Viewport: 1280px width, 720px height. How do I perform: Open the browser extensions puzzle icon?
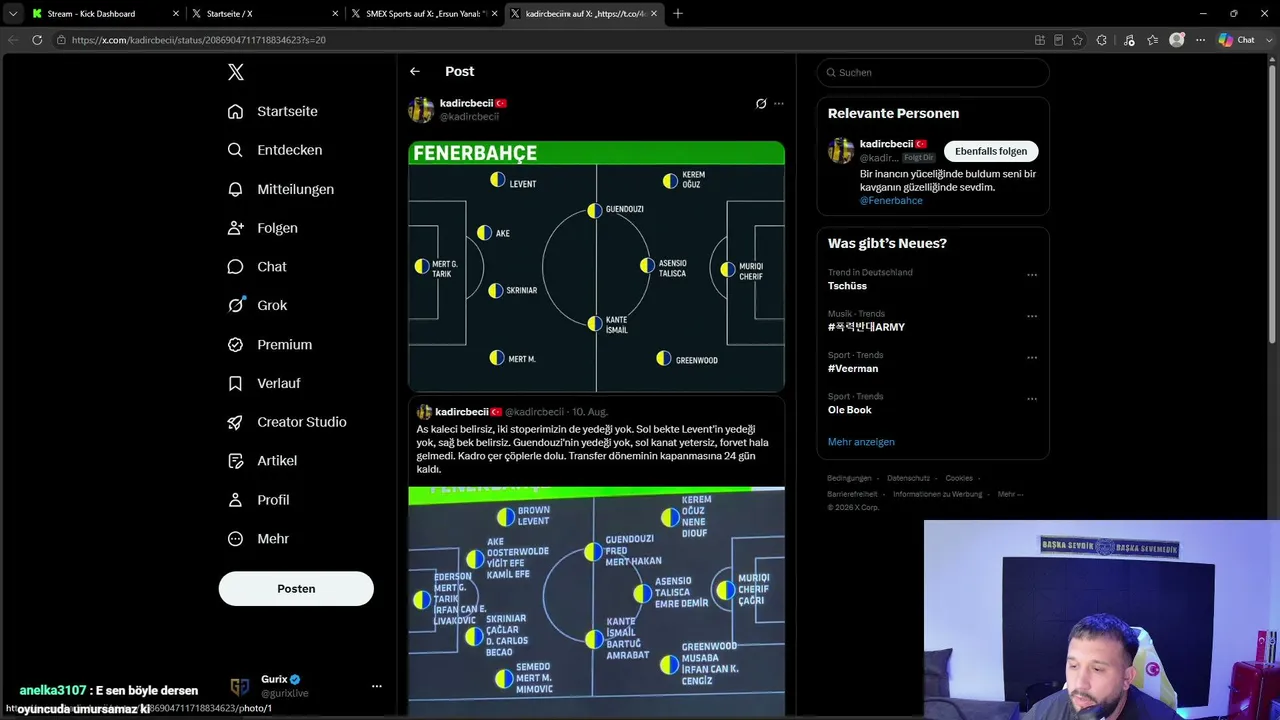(x=1102, y=40)
